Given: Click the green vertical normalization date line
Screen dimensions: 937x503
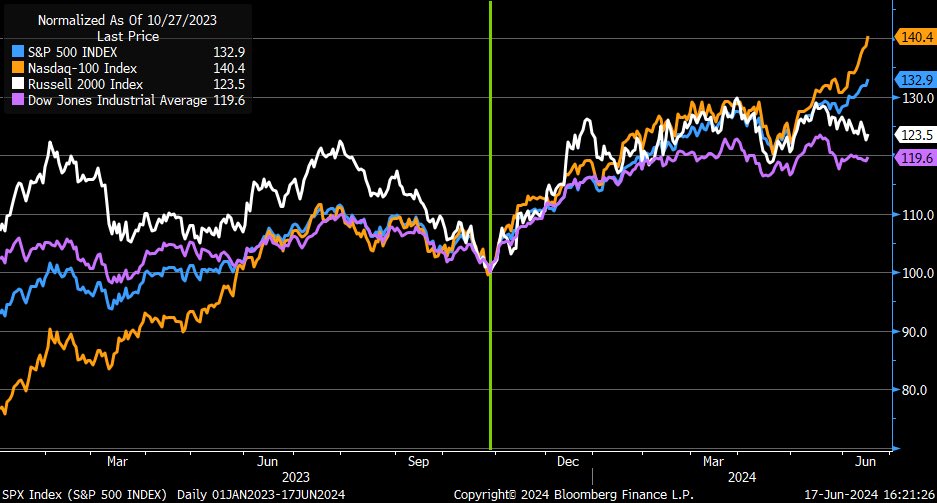Looking at the screenshot, I should point(491,225).
